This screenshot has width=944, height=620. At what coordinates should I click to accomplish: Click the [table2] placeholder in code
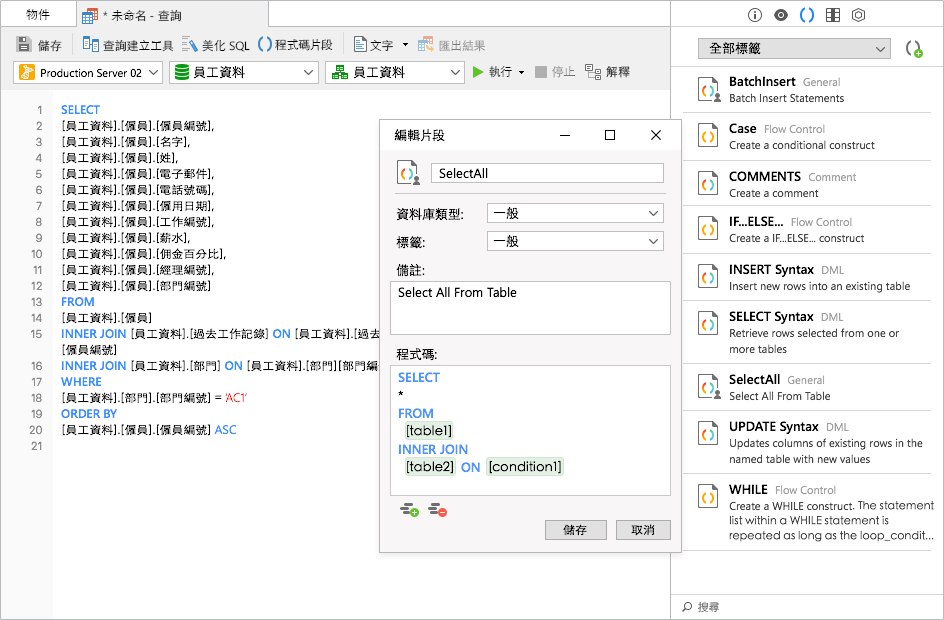[430, 467]
